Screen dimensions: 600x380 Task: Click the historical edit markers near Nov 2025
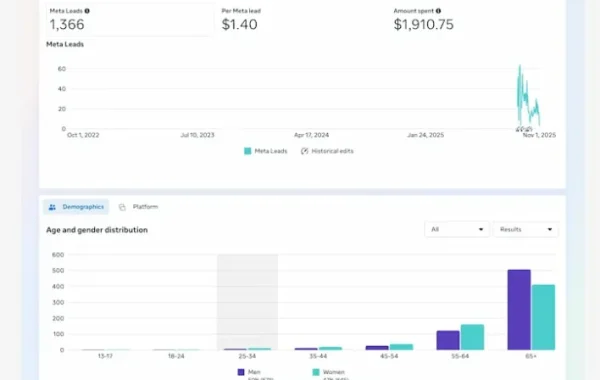(524, 129)
